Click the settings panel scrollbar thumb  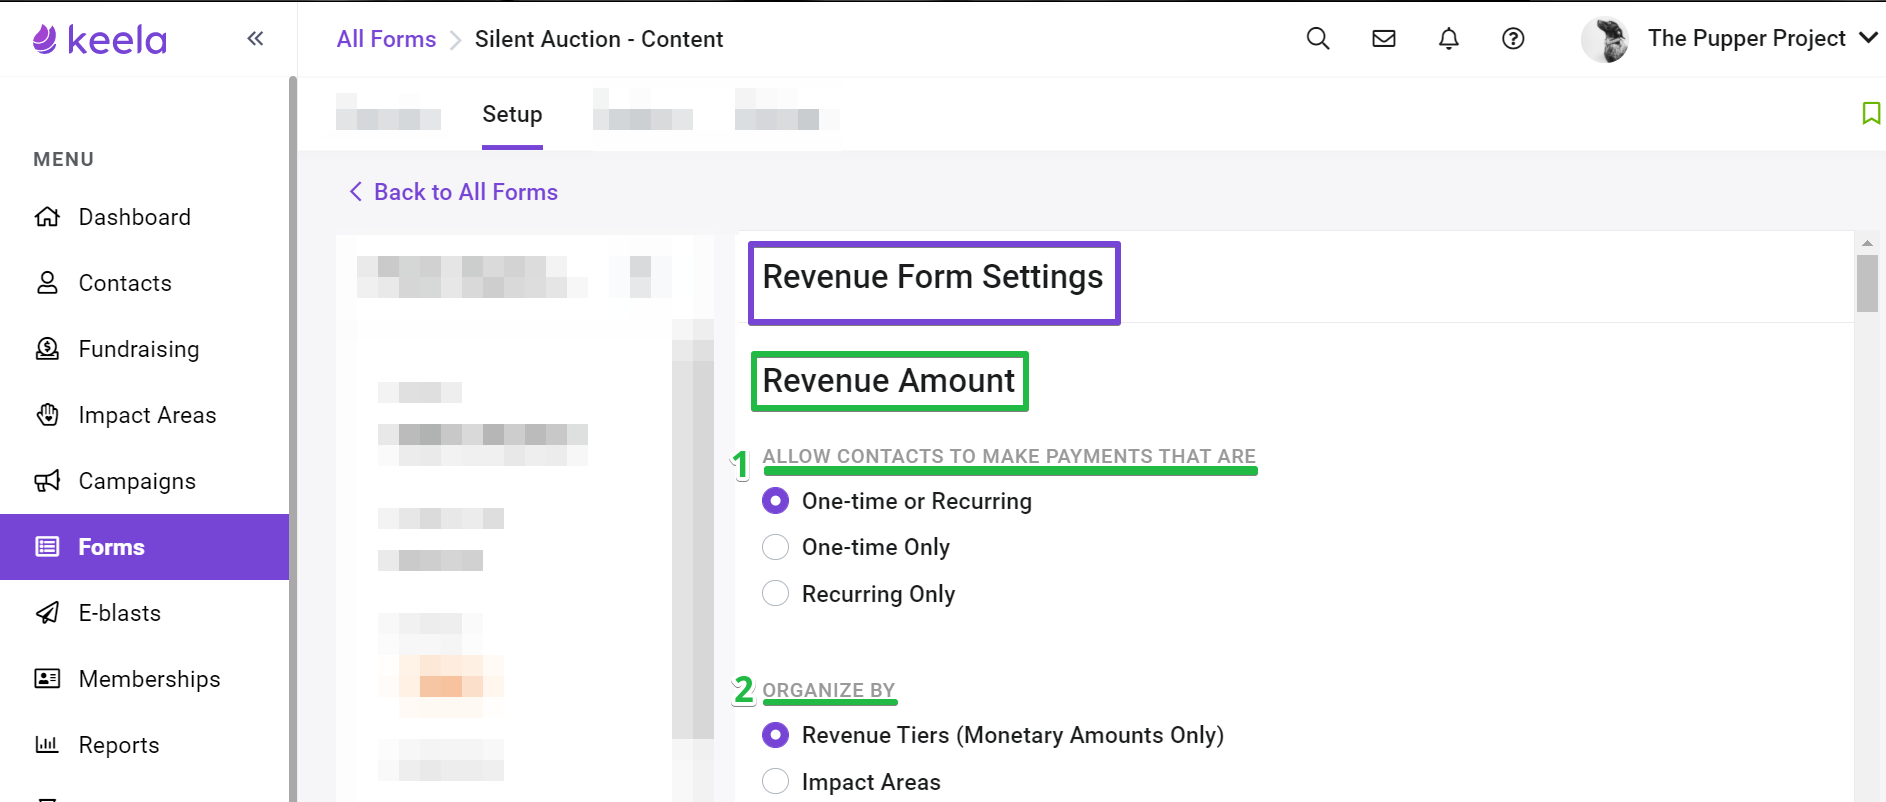pos(1867,283)
